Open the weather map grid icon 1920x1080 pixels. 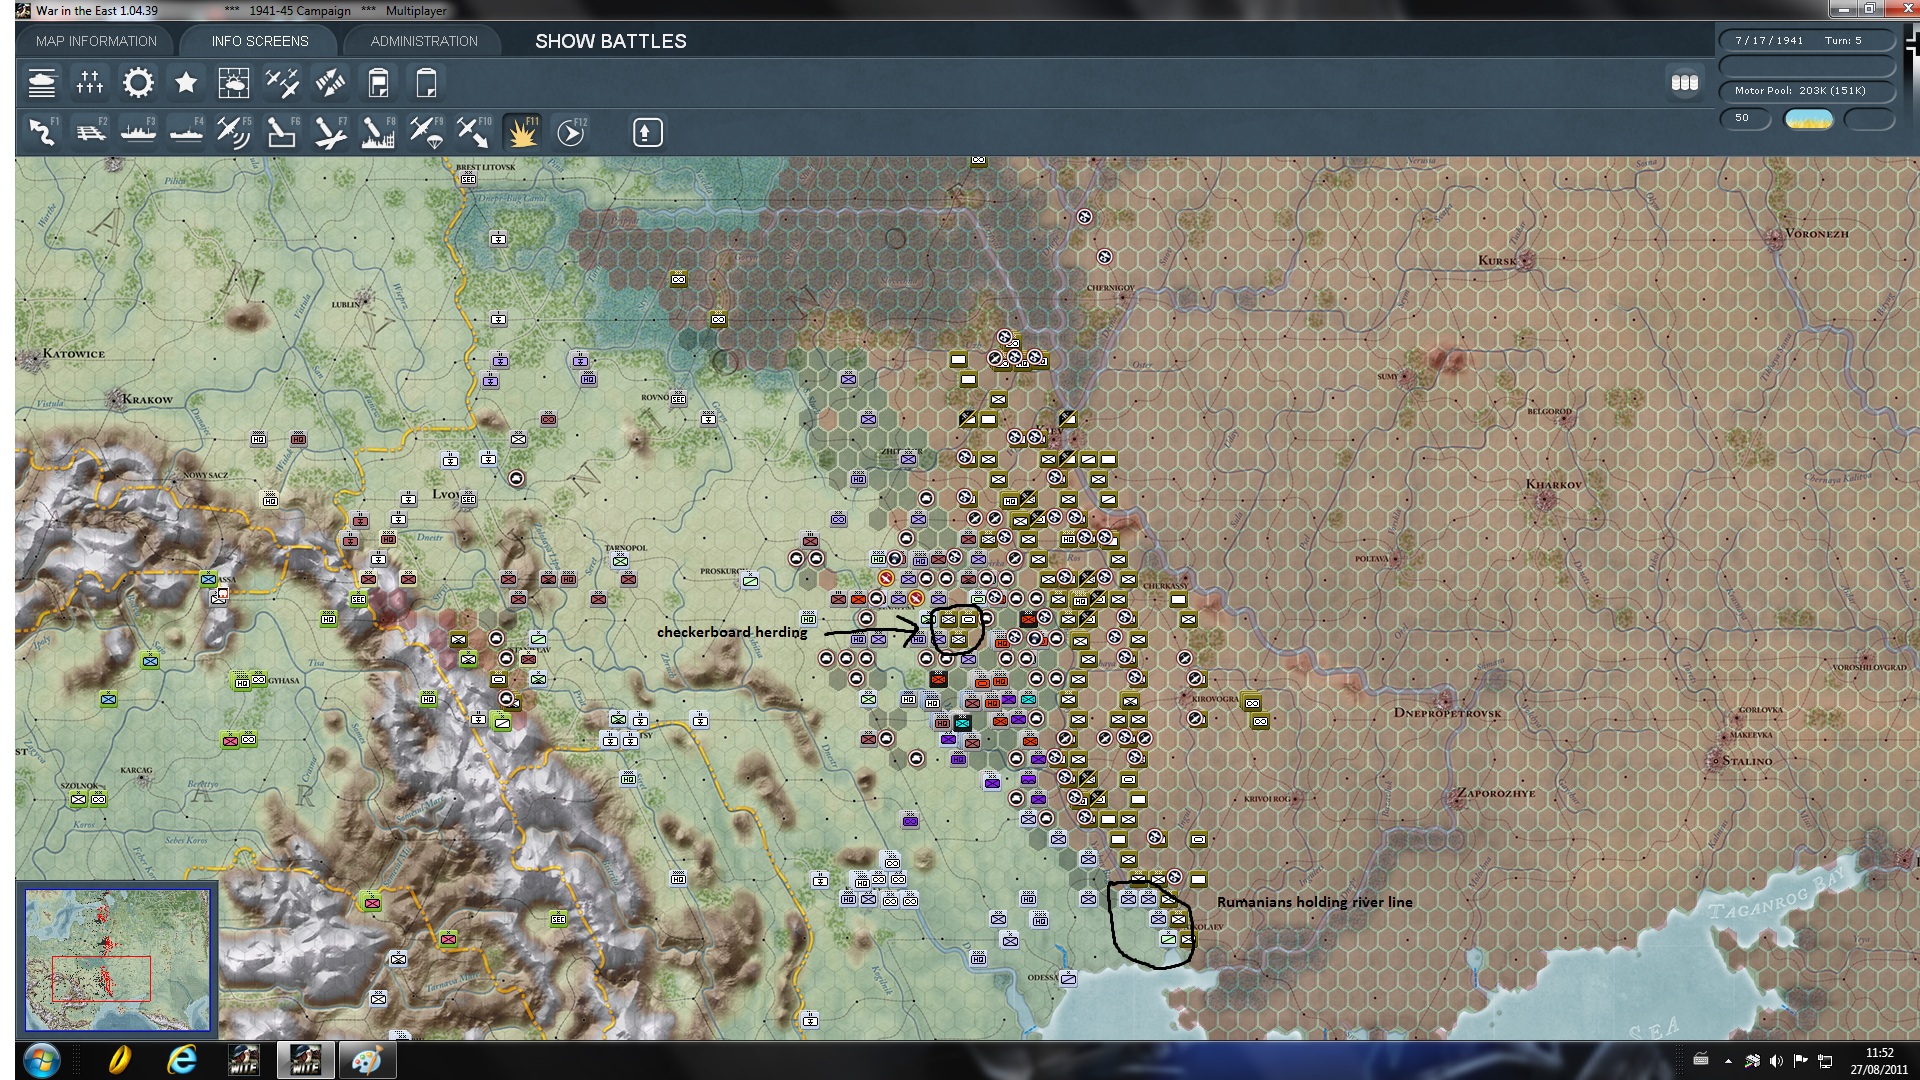click(234, 83)
